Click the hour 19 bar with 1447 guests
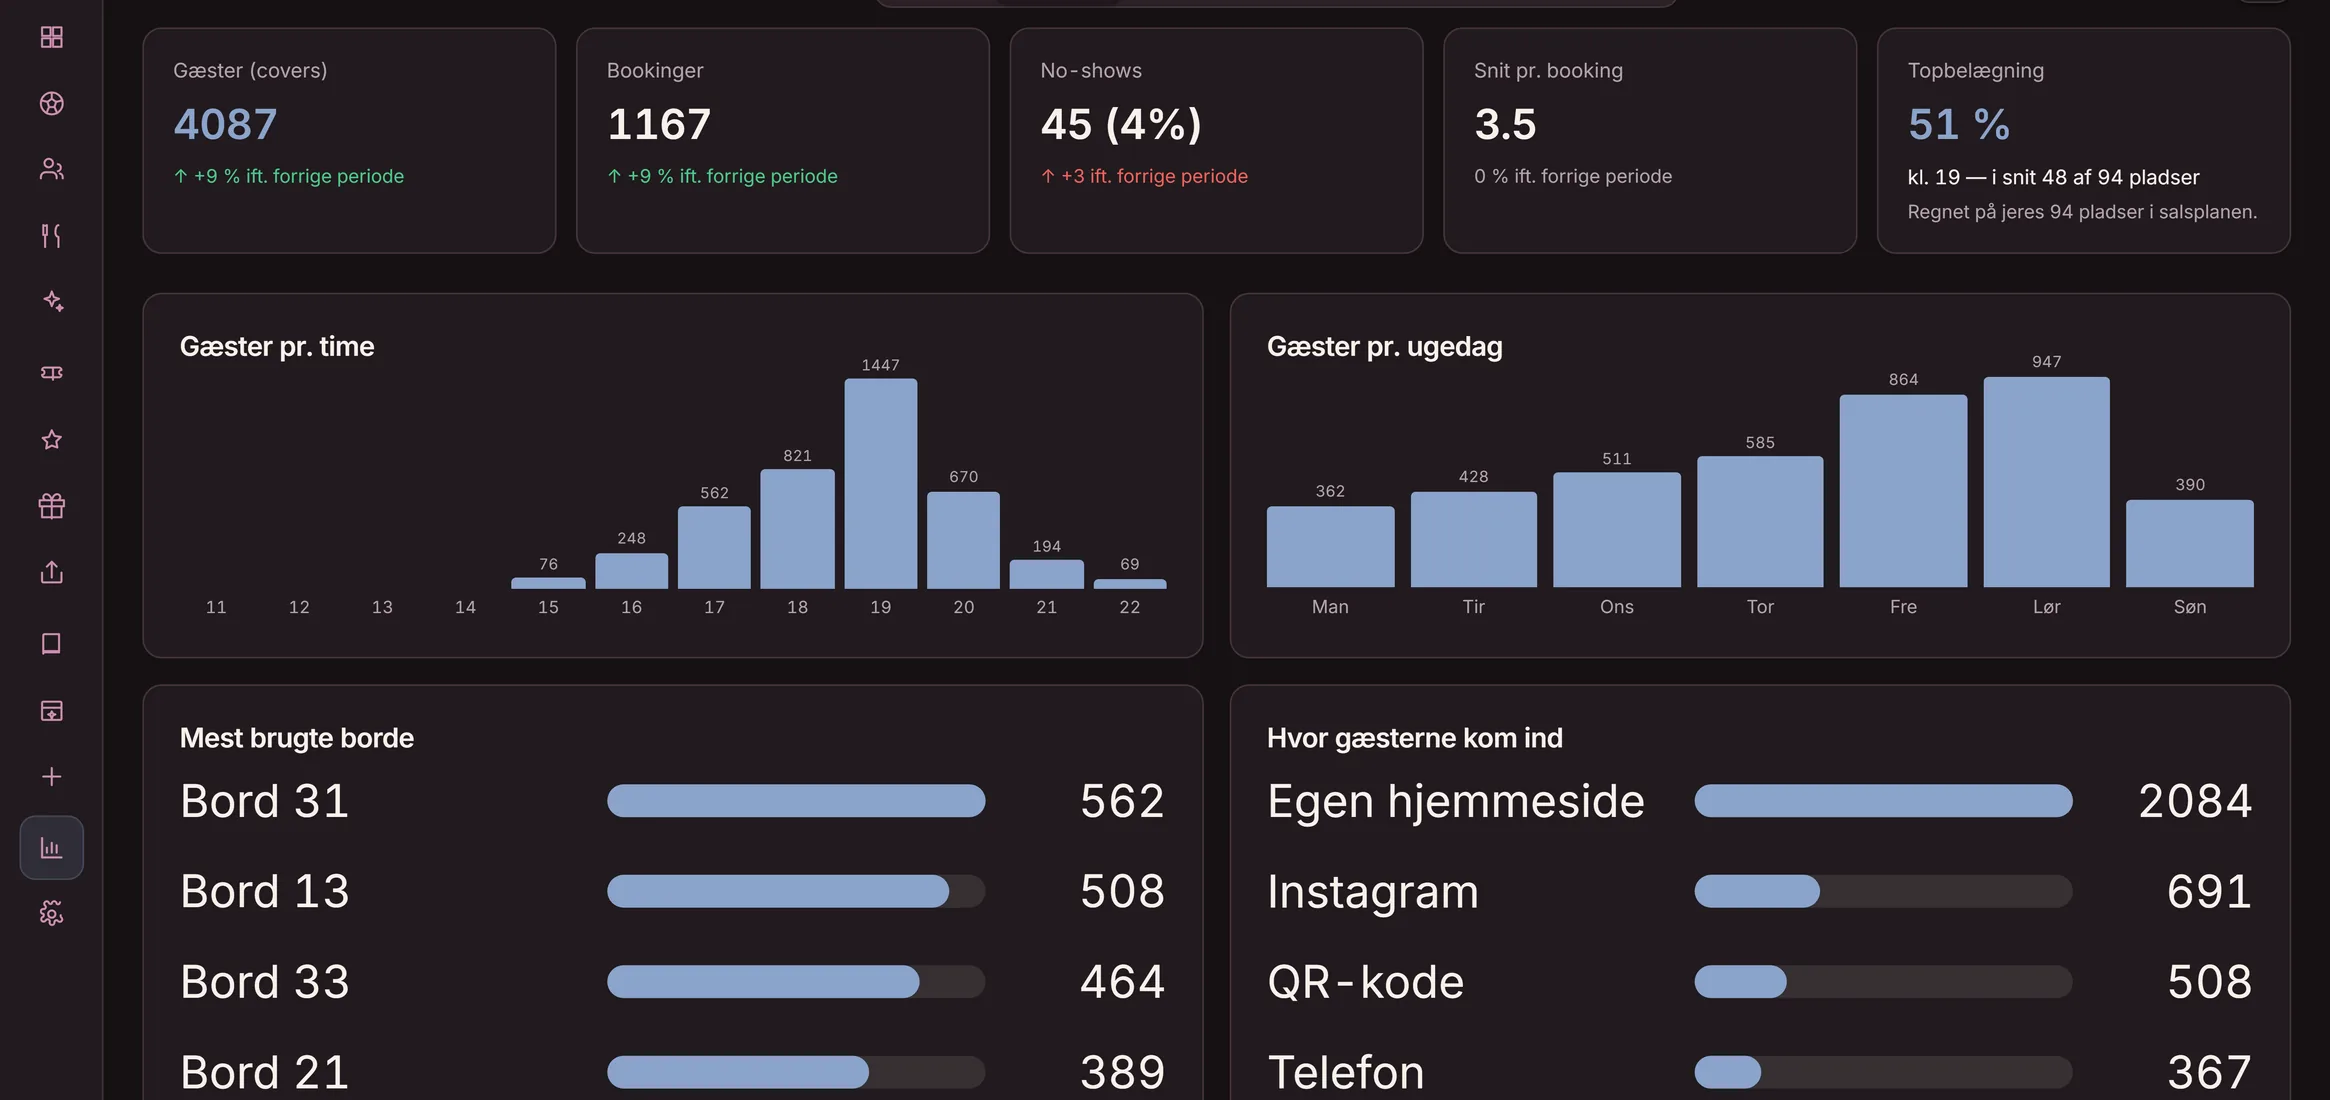The image size is (2330, 1100). [880, 483]
